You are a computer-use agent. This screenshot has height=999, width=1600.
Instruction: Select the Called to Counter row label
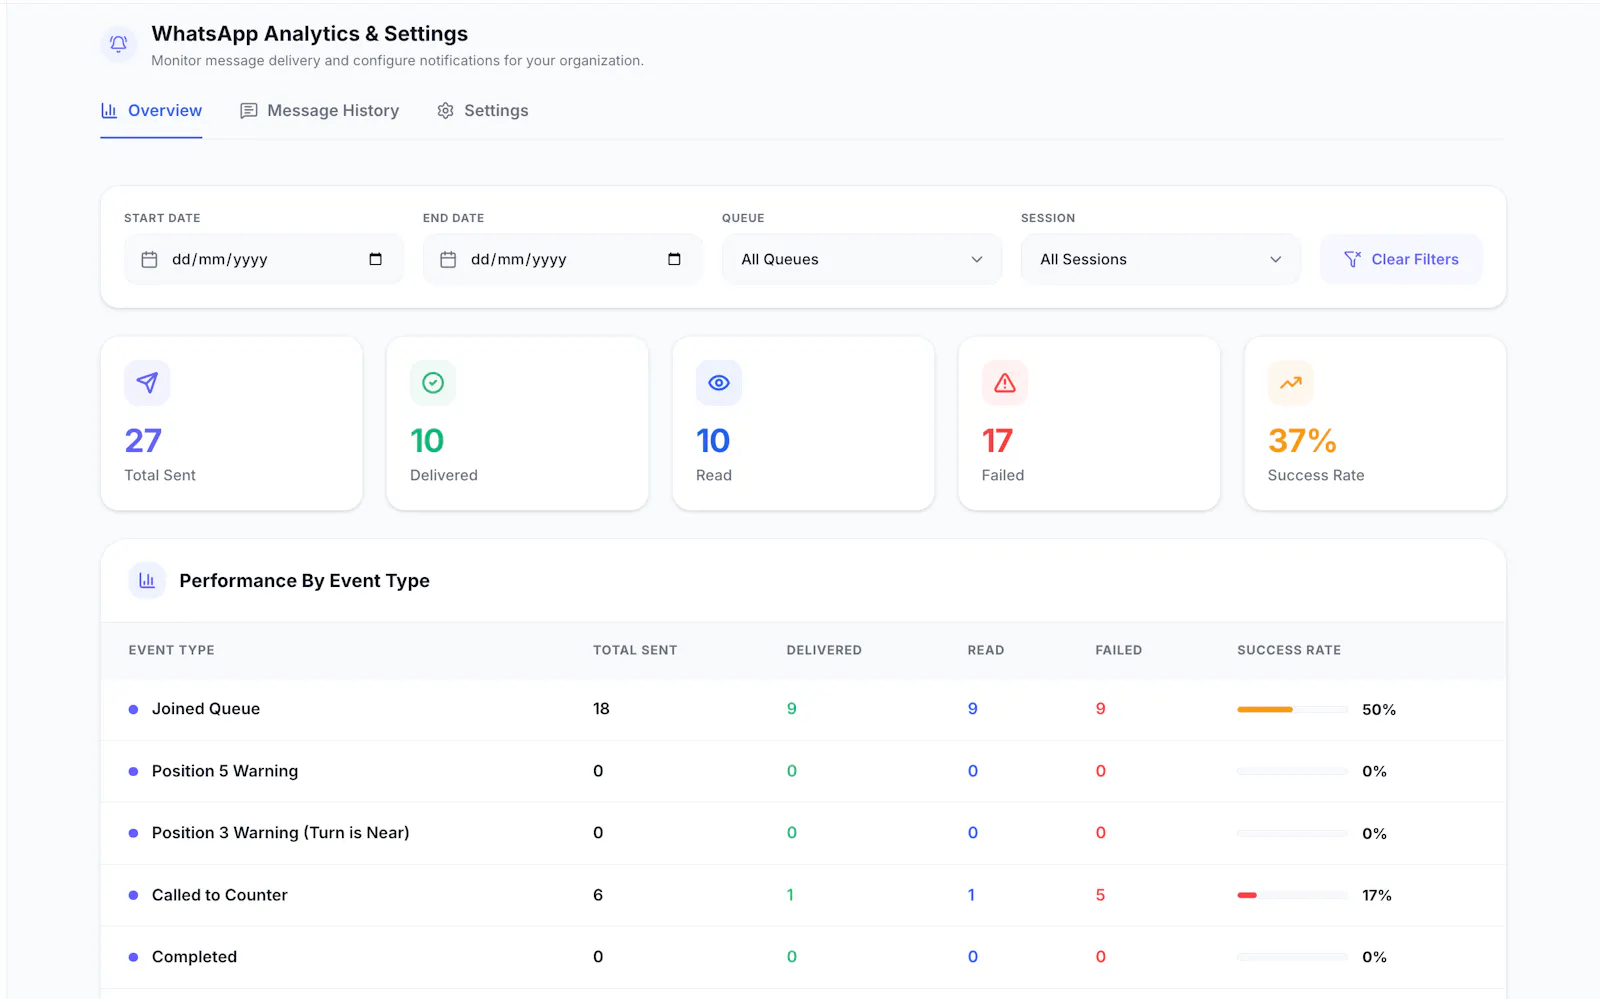coord(220,895)
